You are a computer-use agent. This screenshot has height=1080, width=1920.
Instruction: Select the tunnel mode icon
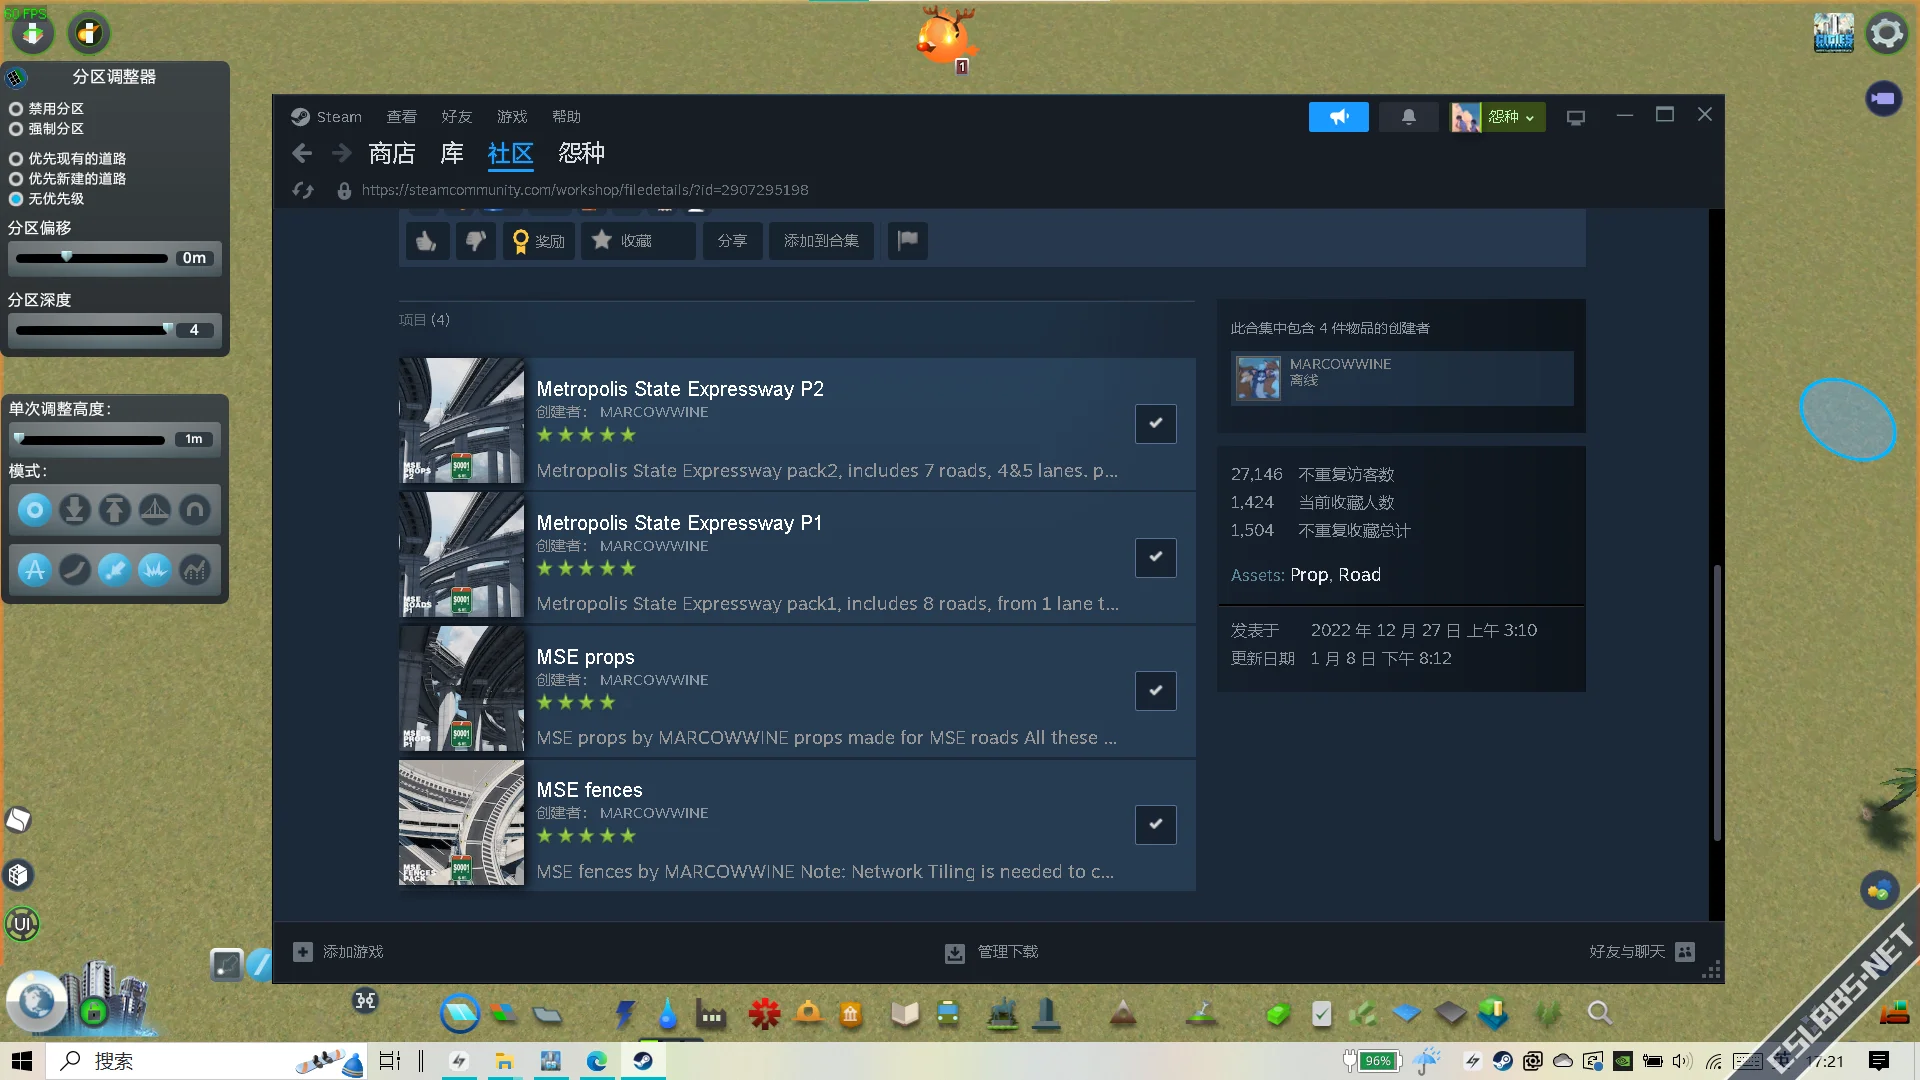[x=195, y=511]
